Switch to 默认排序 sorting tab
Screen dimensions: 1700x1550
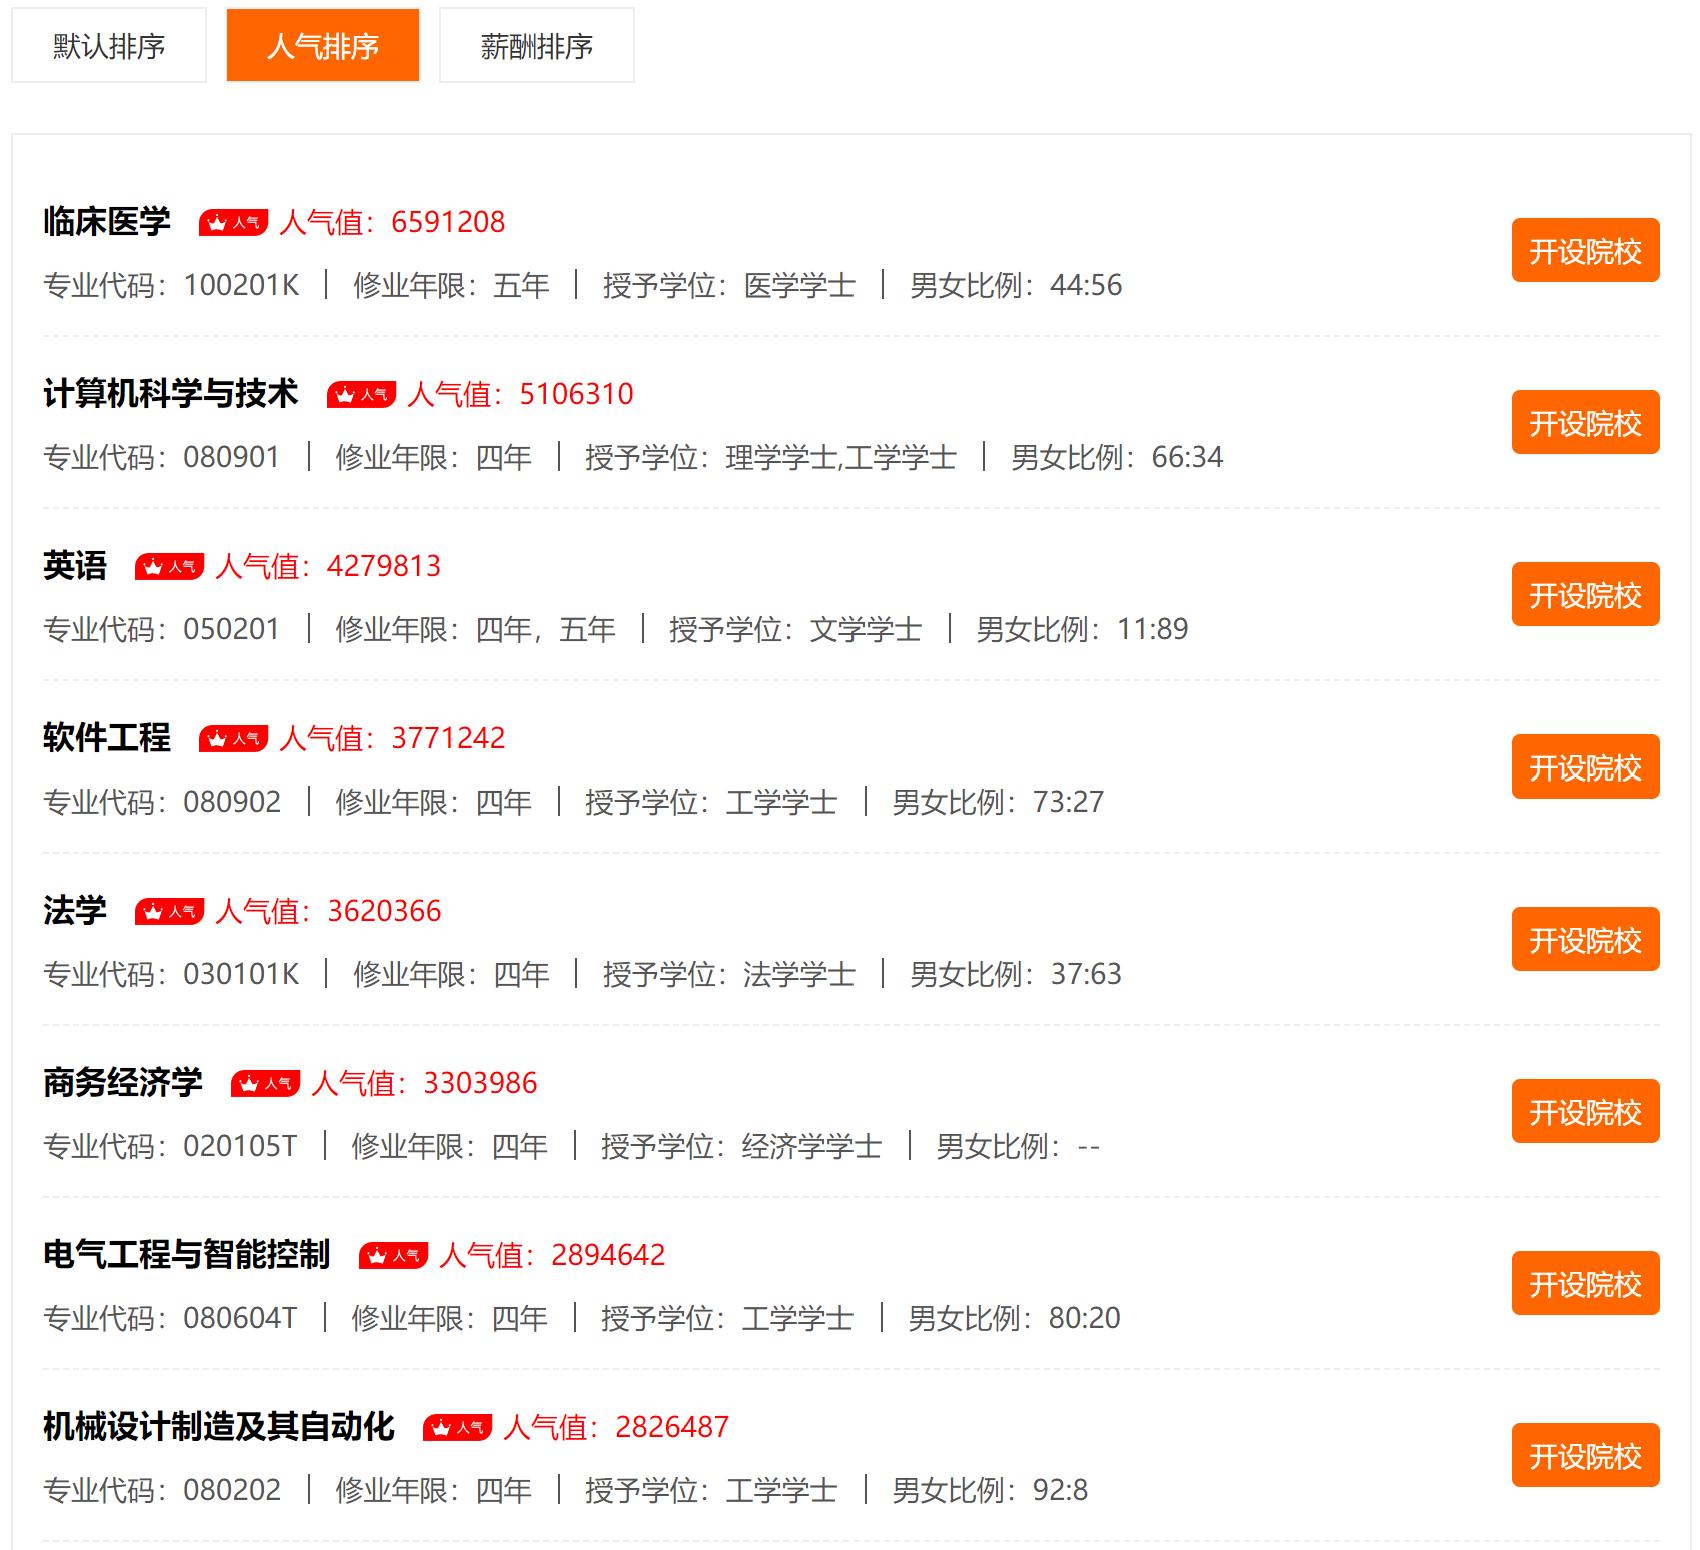coord(108,45)
